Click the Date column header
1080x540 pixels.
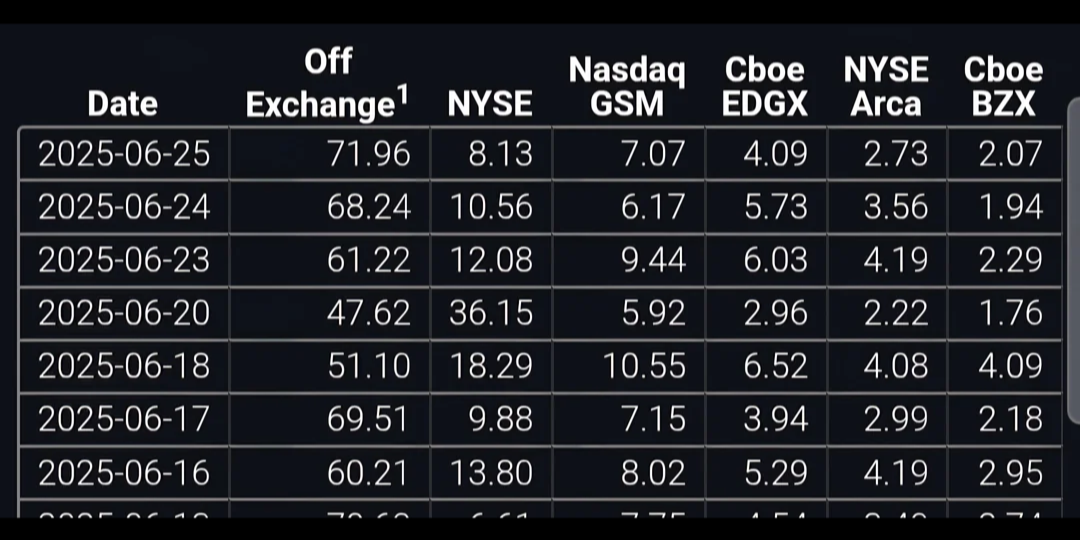(123, 103)
